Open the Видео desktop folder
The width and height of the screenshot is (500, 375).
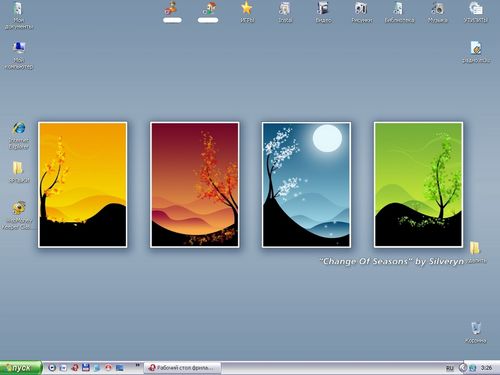coord(323,12)
